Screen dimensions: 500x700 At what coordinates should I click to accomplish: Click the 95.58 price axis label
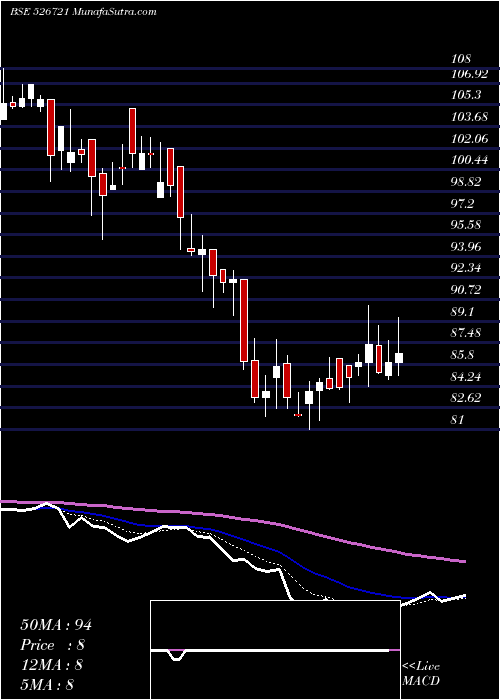(x=468, y=225)
